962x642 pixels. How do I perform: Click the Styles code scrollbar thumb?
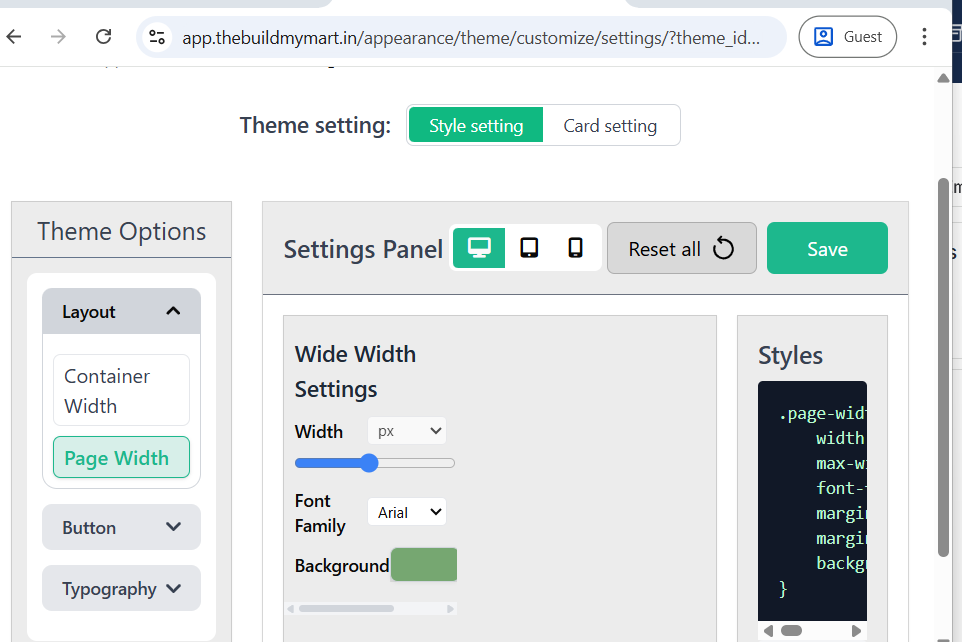click(x=791, y=631)
